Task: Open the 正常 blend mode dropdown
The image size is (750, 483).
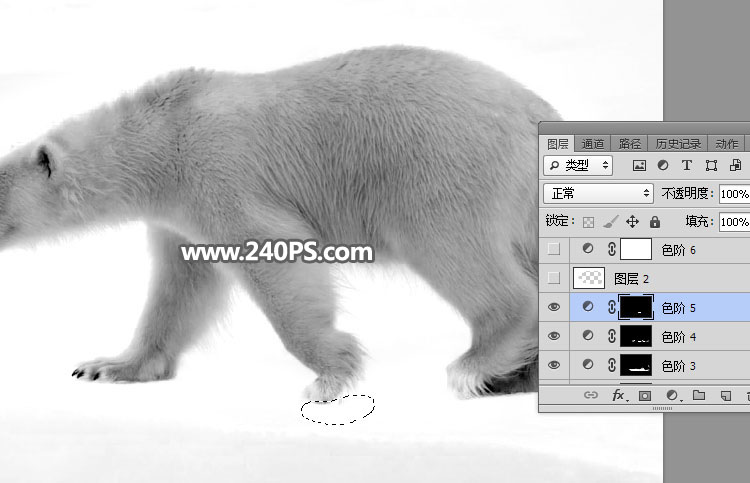Action: click(598, 193)
